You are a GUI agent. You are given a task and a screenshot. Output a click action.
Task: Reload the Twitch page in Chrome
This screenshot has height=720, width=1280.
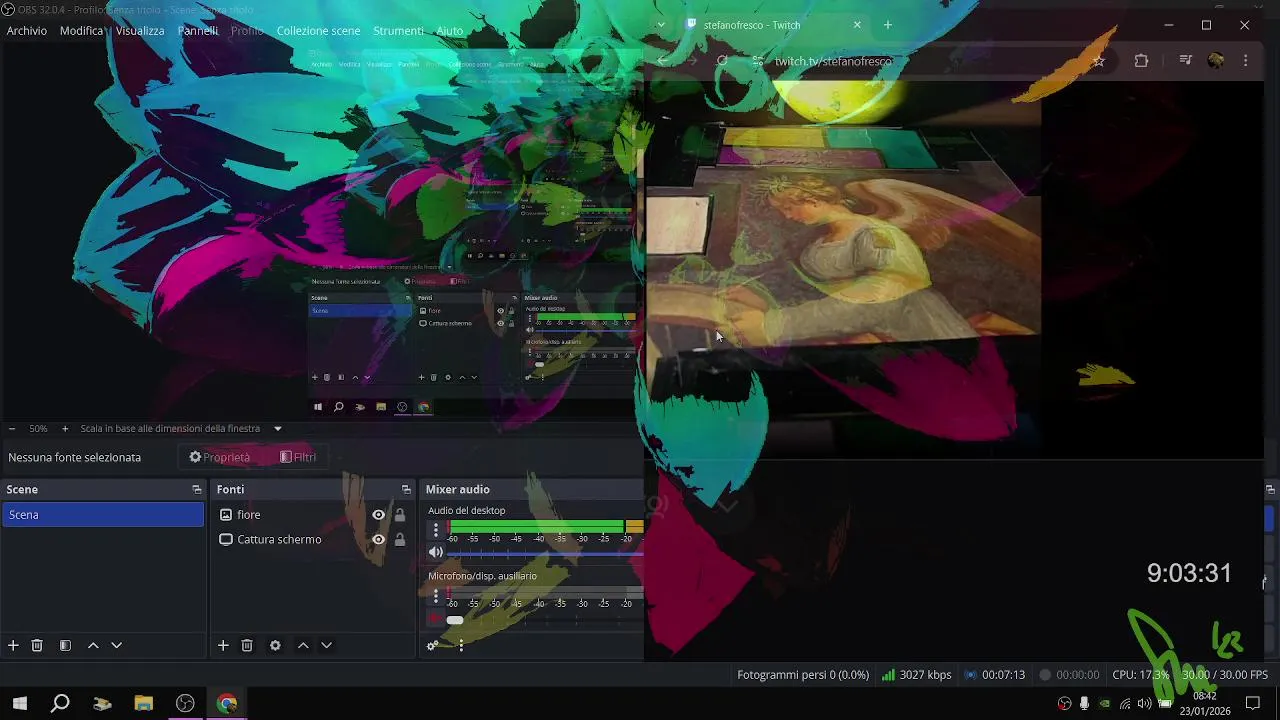click(x=722, y=61)
